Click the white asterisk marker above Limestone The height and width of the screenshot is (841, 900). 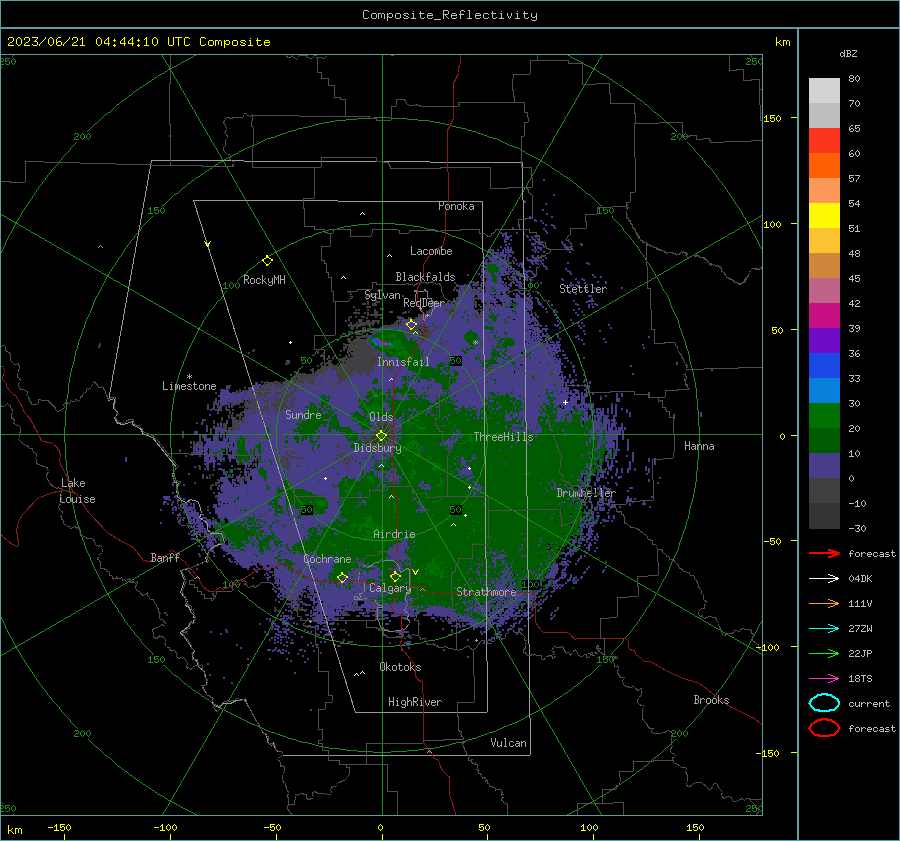tap(189, 377)
